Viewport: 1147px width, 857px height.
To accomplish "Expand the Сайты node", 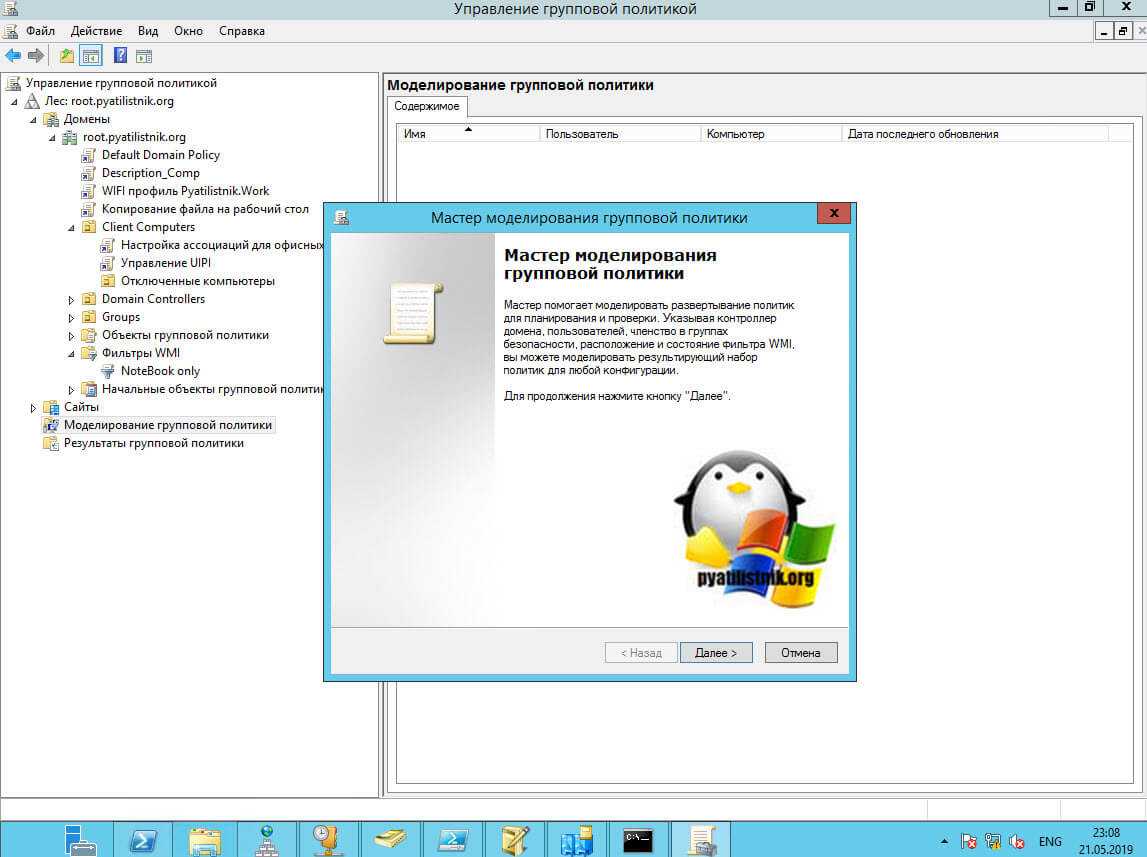I will coord(33,407).
